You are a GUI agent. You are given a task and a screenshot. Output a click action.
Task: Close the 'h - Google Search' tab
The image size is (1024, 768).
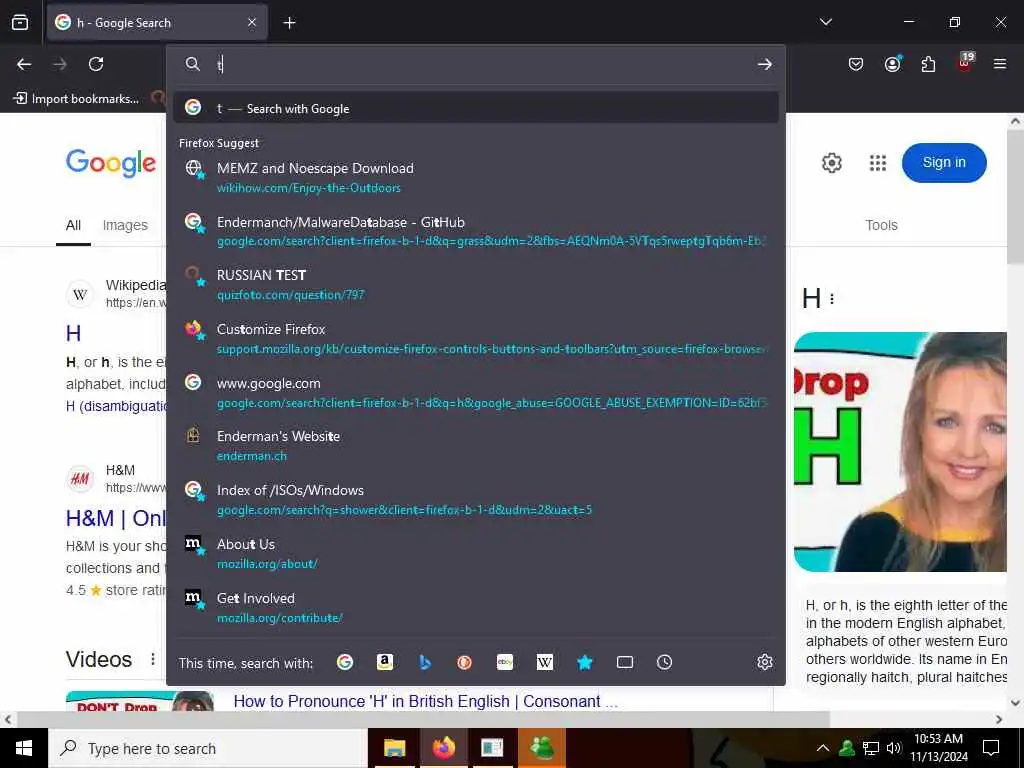(x=252, y=23)
